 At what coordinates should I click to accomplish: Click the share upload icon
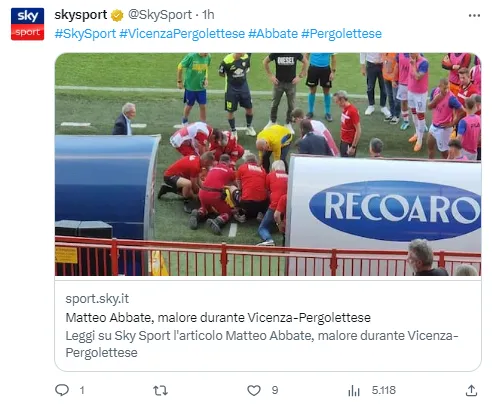pos(471,390)
